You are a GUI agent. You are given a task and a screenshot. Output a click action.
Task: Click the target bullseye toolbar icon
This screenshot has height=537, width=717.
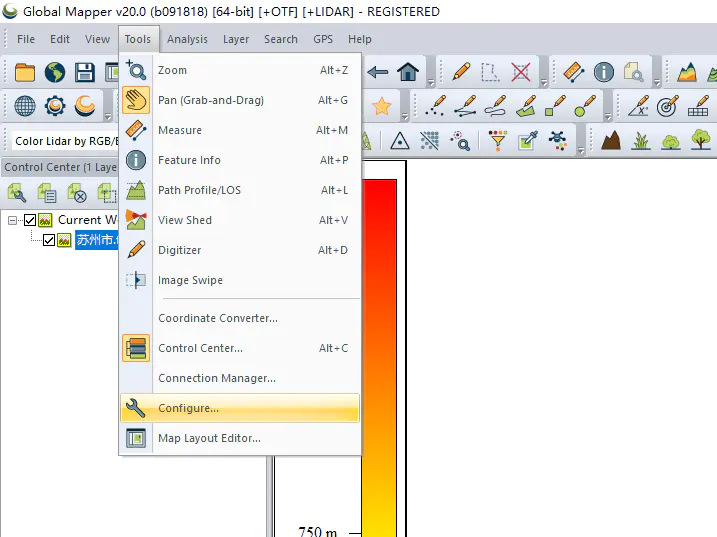(667, 106)
